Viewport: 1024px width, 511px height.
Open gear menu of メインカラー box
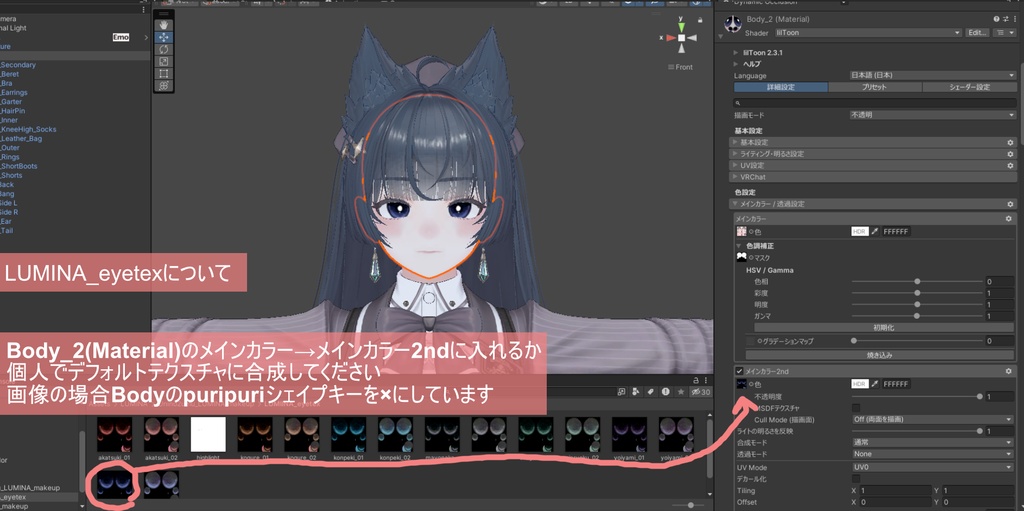(1008, 219)
